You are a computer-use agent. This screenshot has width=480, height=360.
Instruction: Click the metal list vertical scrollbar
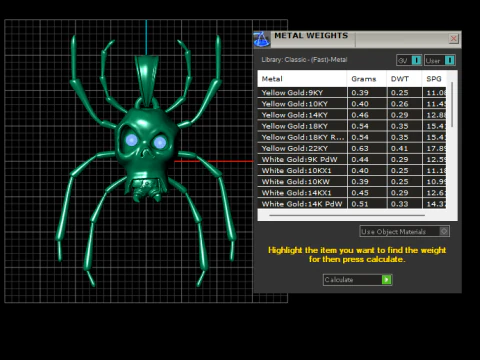tap(452, 104)
